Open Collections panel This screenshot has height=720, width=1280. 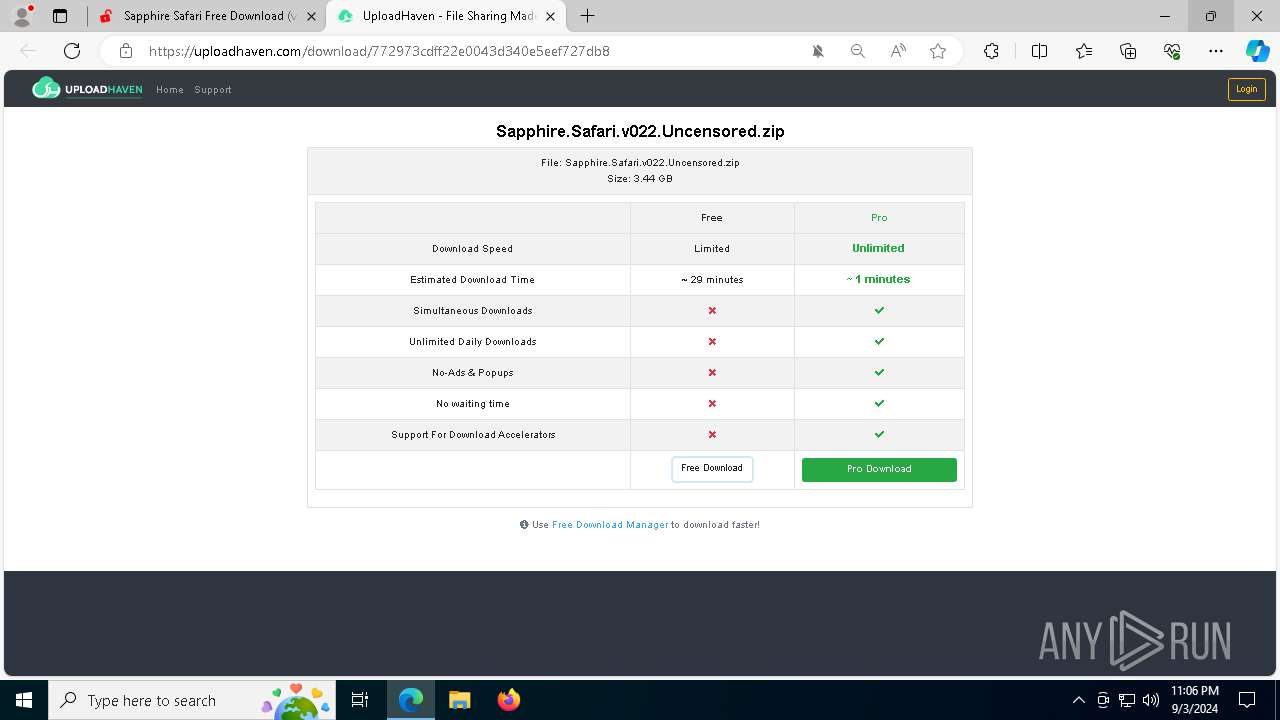(x=1128, y=51)
